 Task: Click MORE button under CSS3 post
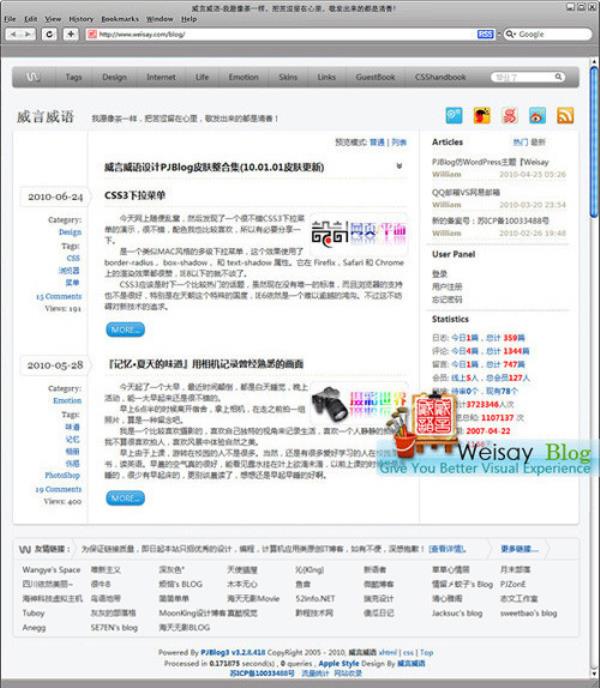pos(125,330)
